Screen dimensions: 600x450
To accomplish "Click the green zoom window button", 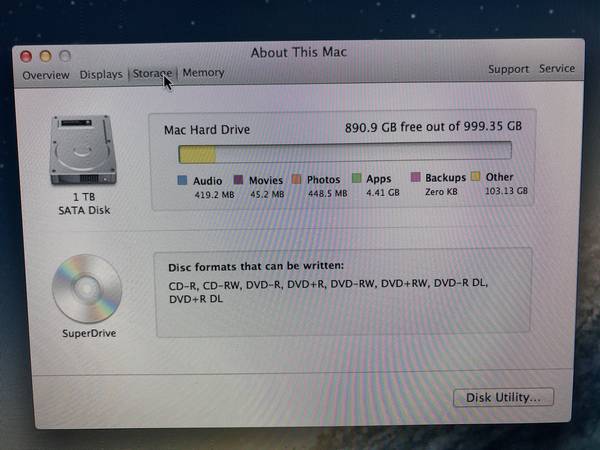I will coord(65,56).
